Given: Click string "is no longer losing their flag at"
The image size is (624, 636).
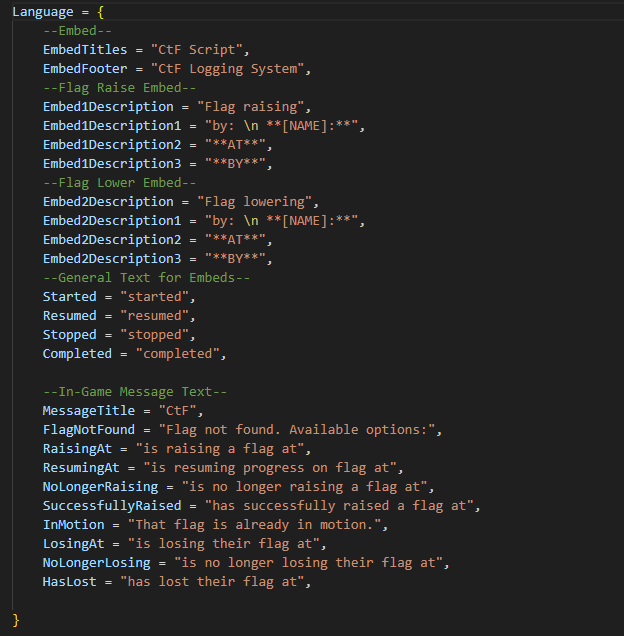Looking at the screenshot, I should [x=309, y=563].
